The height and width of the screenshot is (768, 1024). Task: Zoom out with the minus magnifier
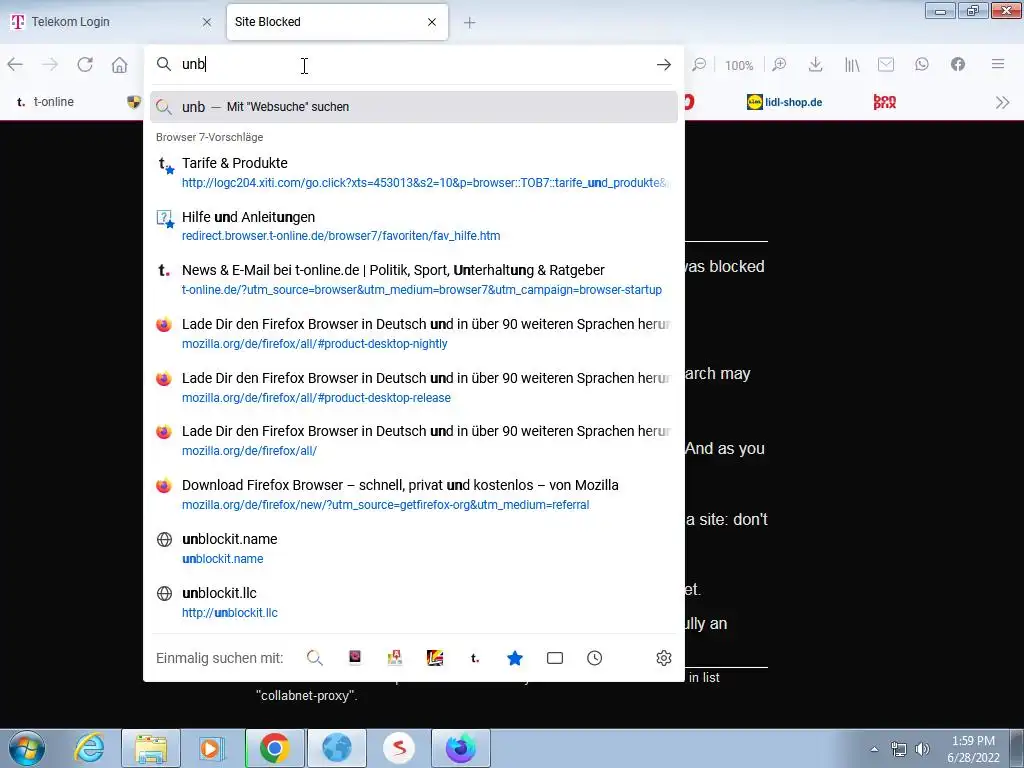(x=699, y=64)
